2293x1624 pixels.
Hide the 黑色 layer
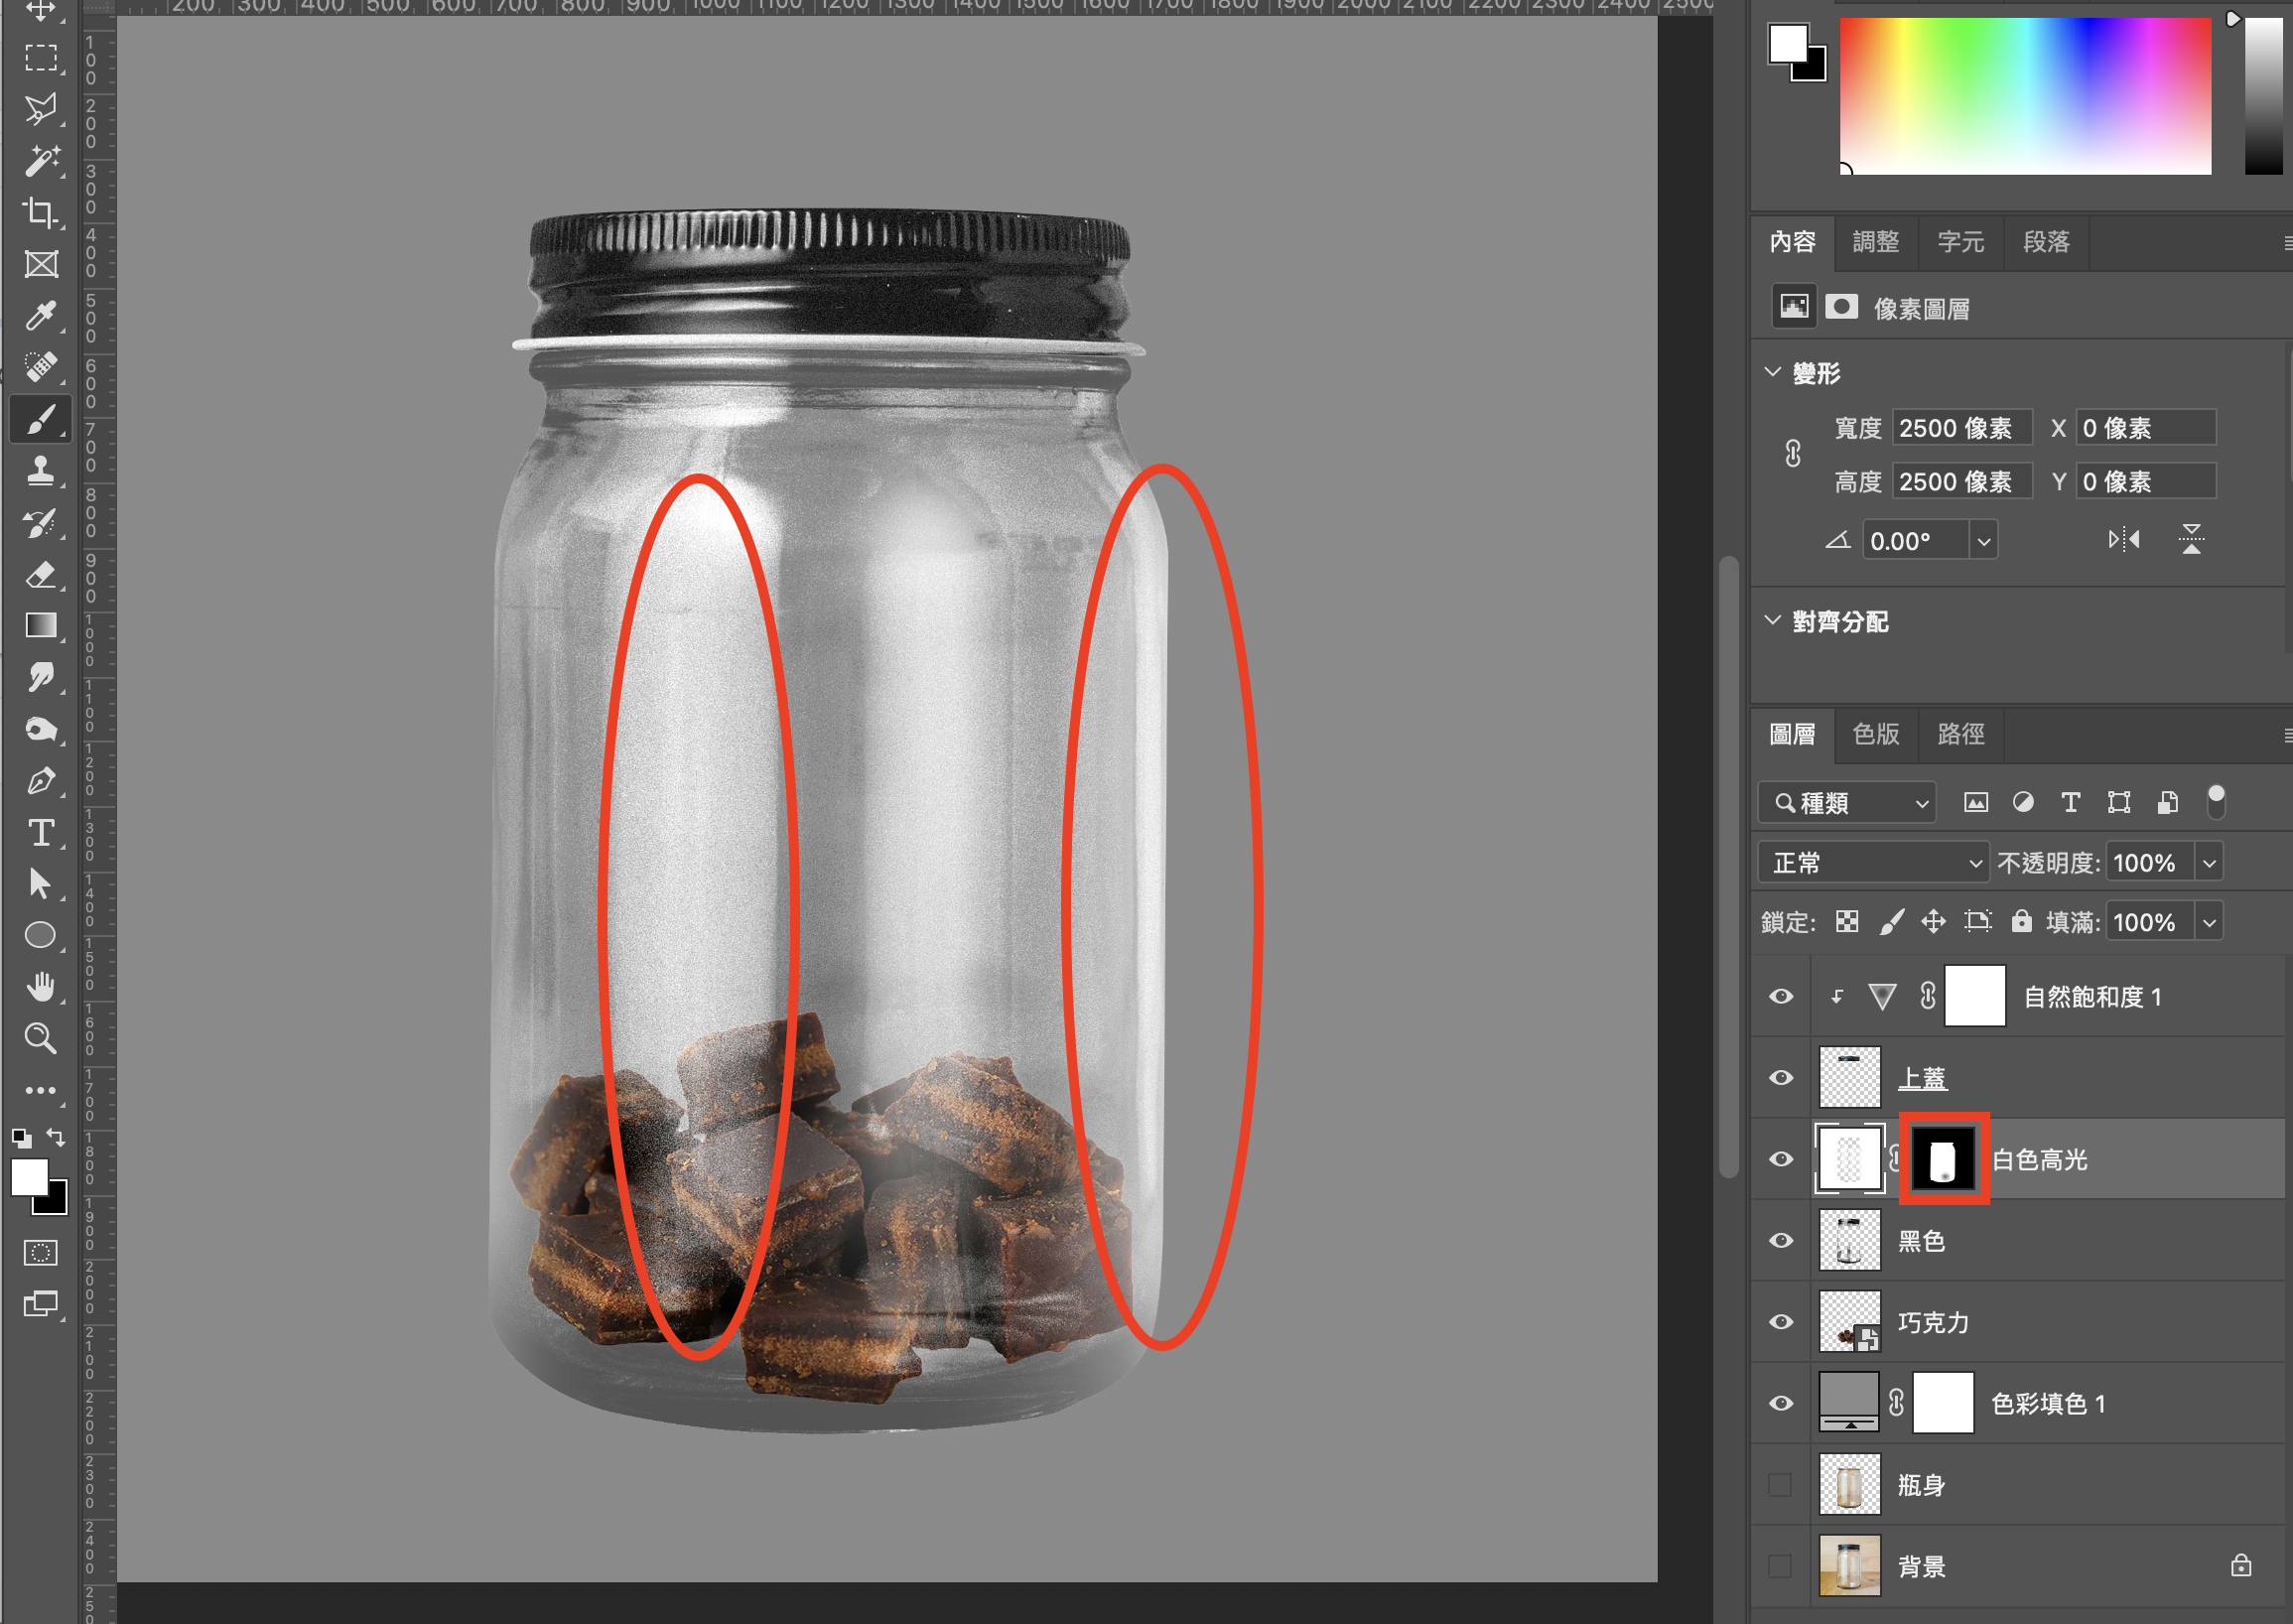click(x=1781, y=1241)
